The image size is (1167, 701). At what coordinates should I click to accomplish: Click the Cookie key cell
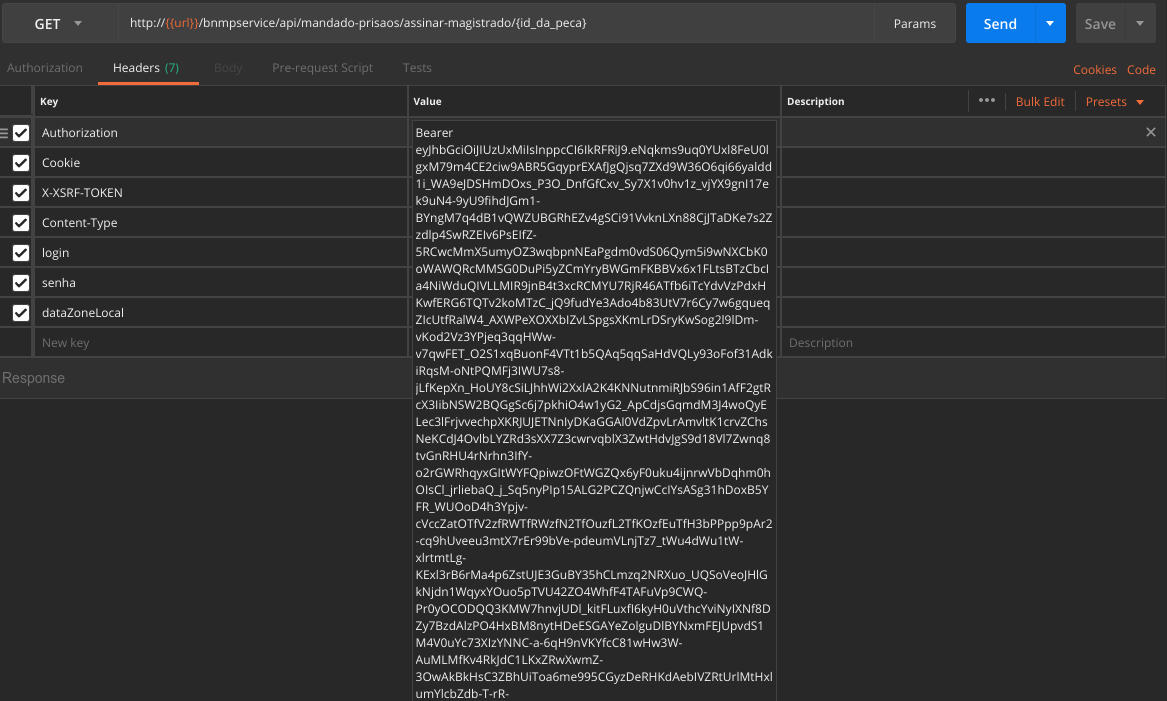click(221, 162)
